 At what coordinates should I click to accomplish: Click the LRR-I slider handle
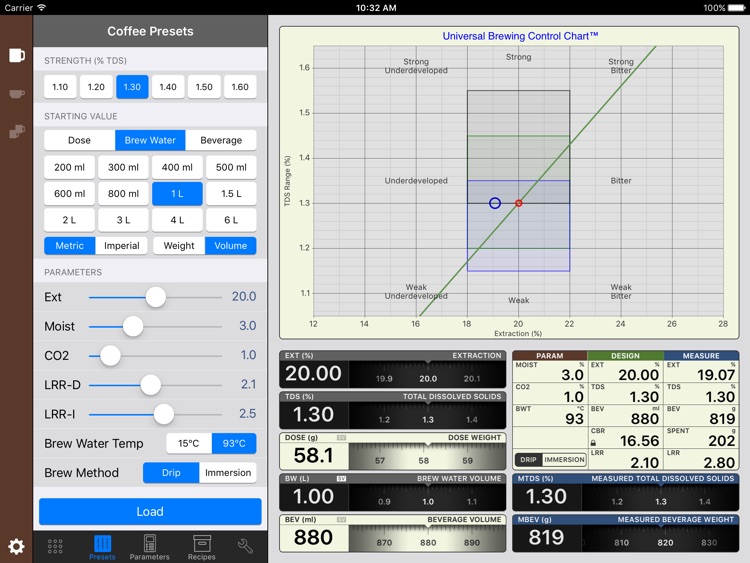(x=164, y=414)
